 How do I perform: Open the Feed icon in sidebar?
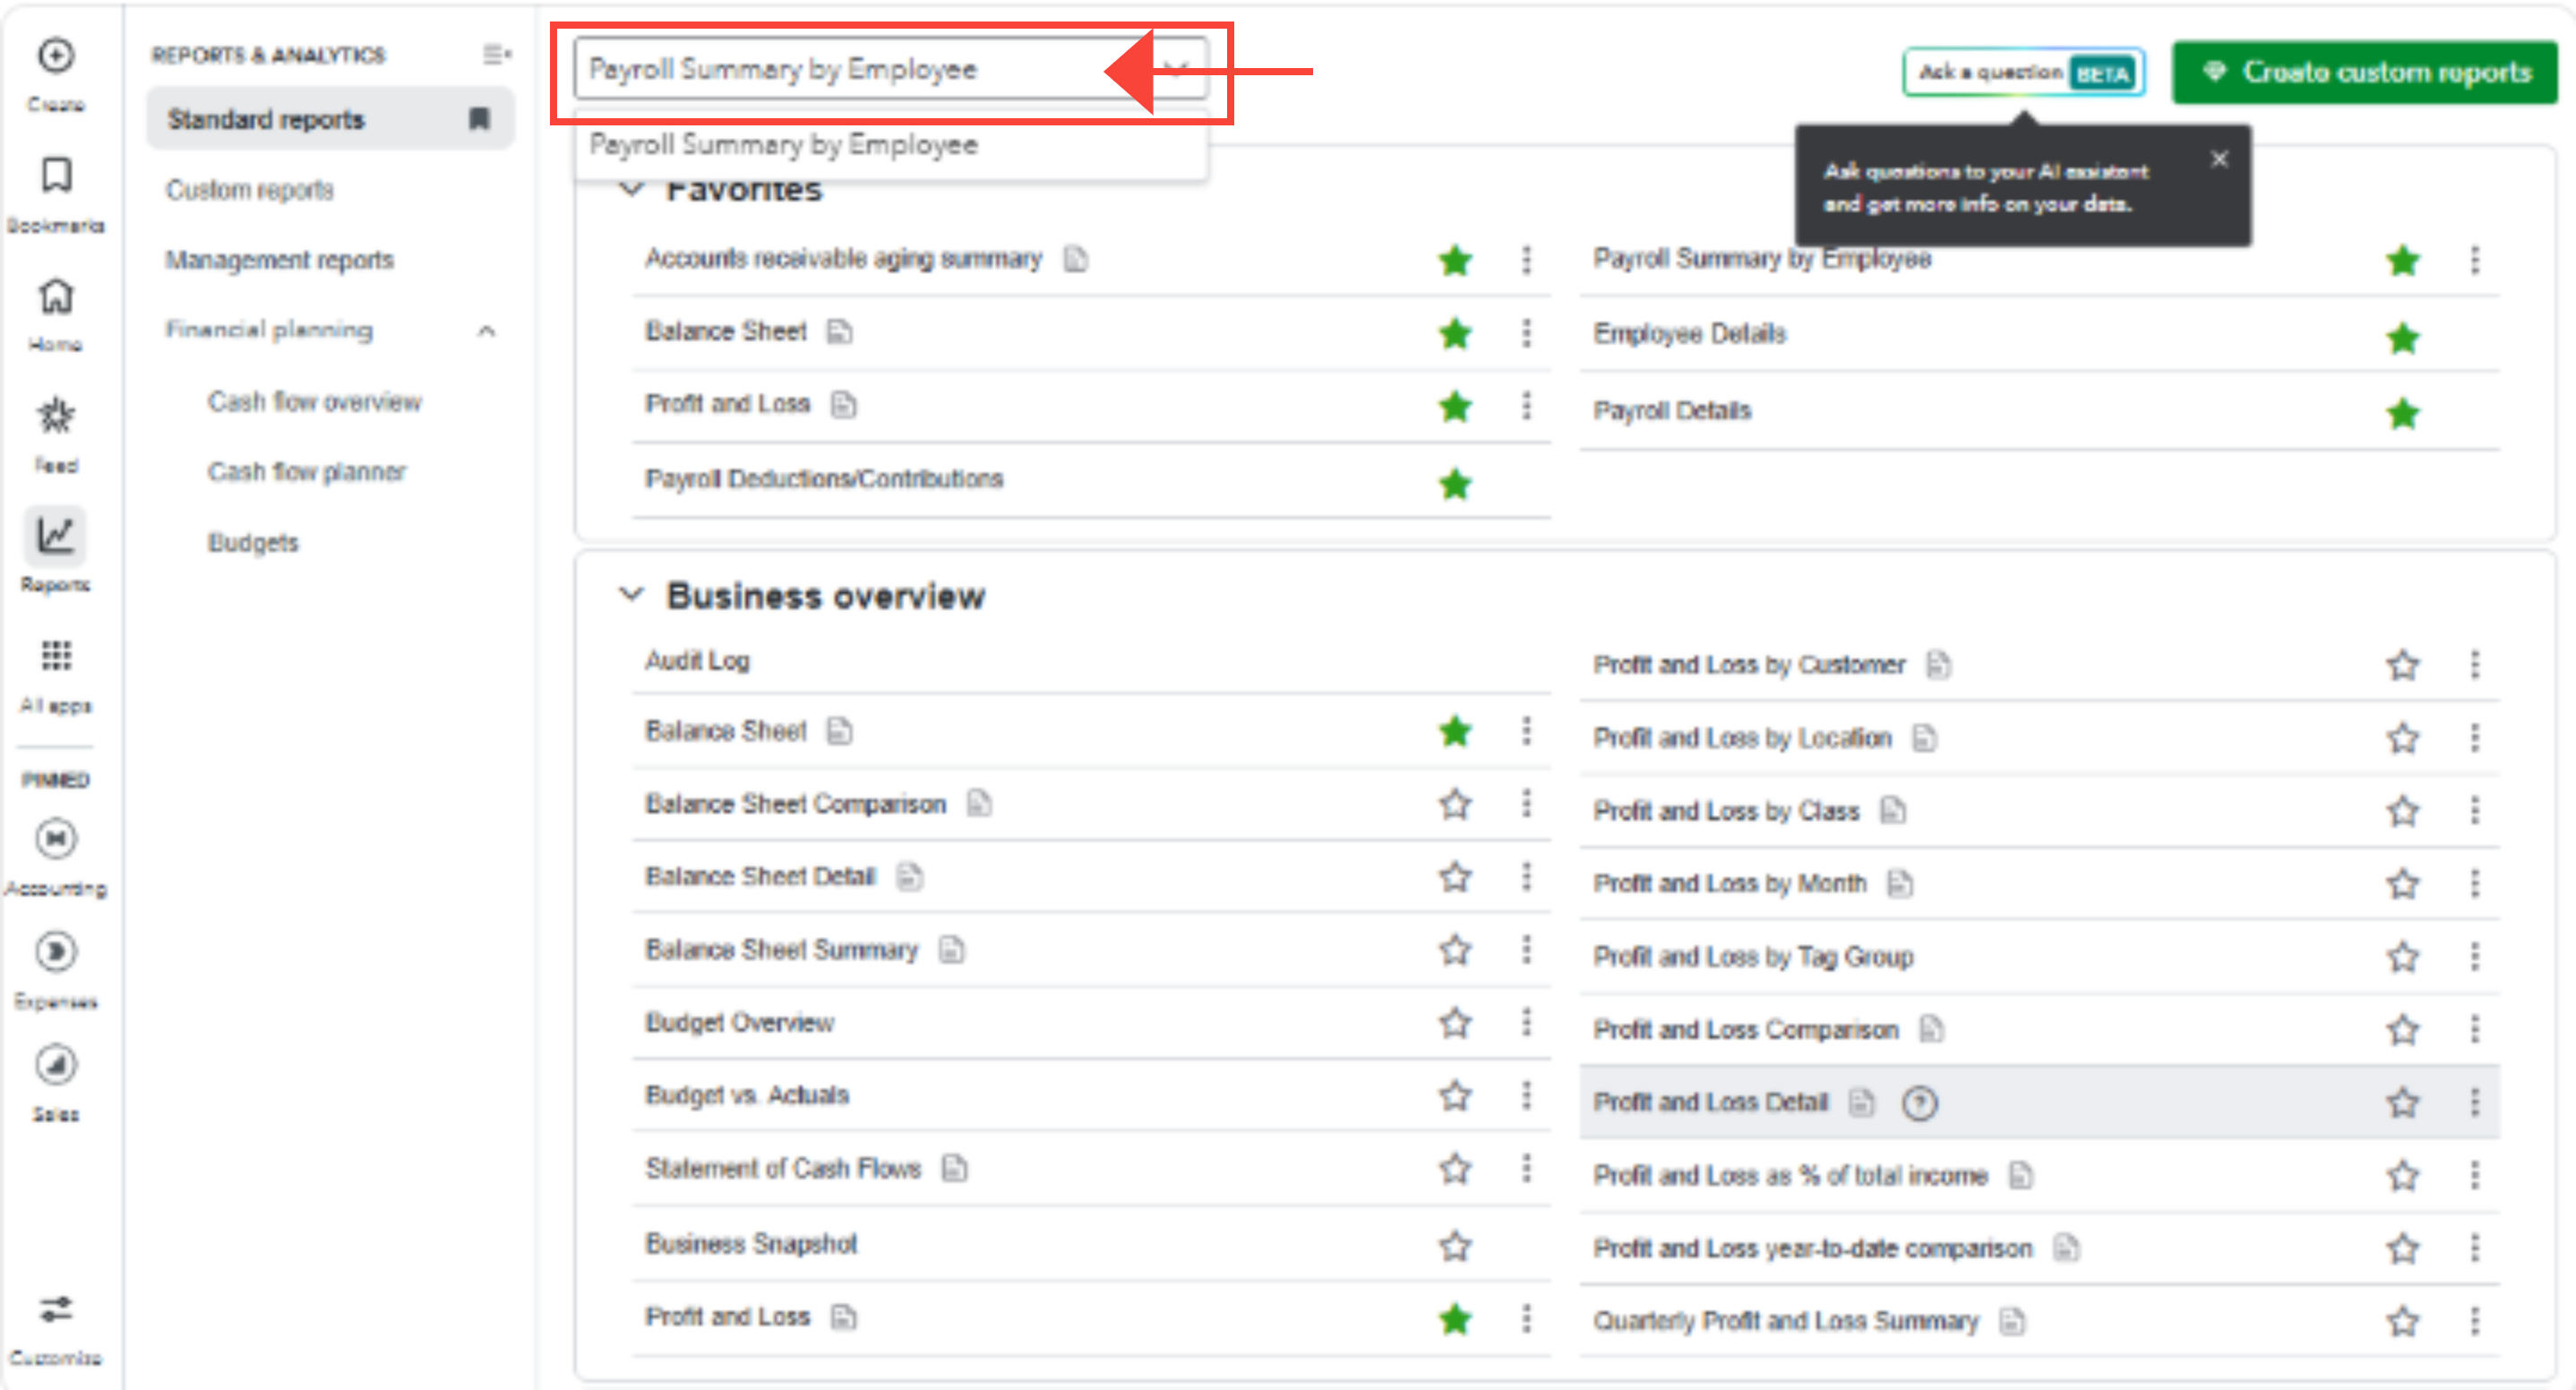(56, 416)
